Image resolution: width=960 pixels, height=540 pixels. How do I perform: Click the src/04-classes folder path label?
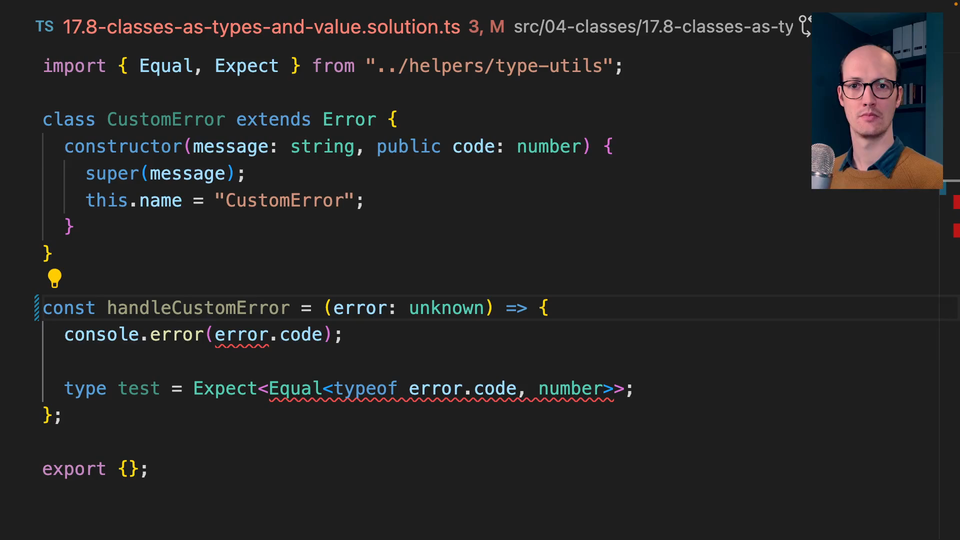point(652,27)
